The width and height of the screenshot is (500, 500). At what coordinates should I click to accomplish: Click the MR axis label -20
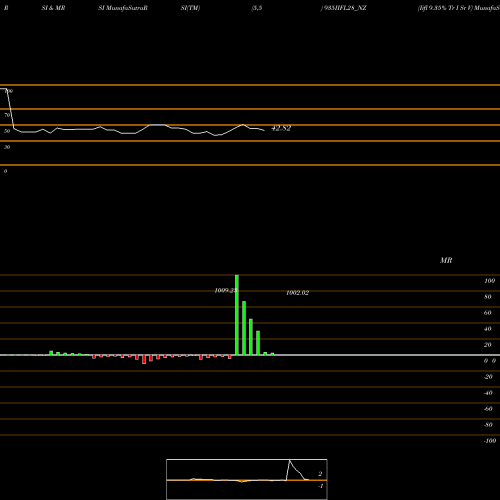488,377
